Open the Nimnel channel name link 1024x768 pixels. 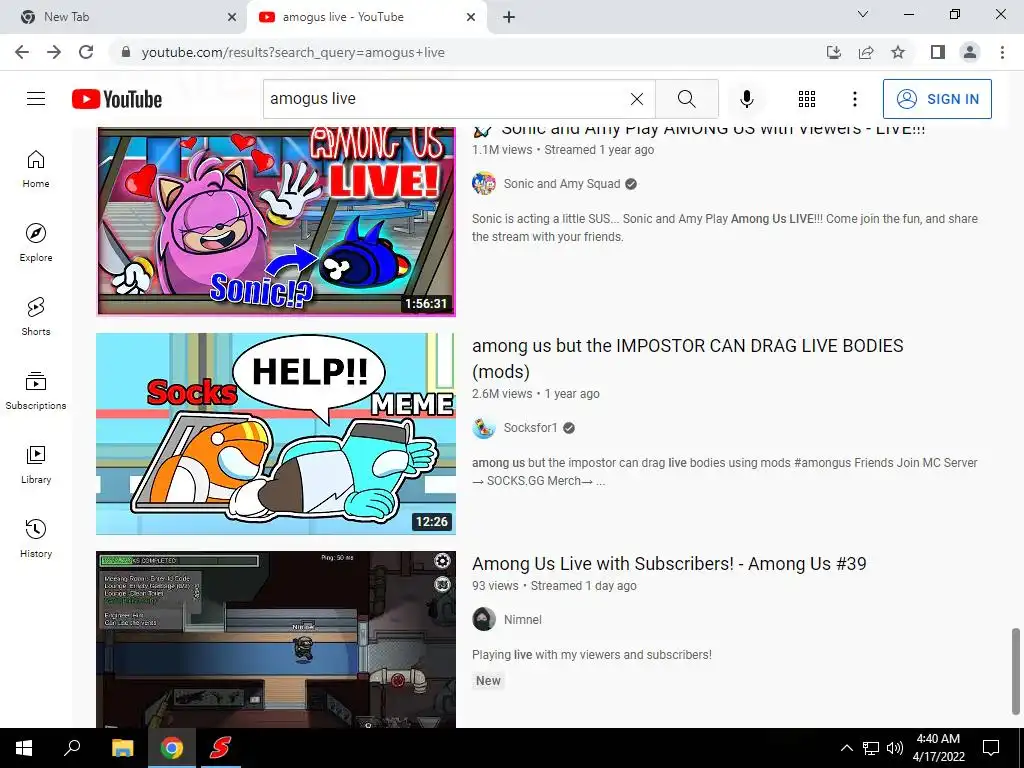[522, 619]
